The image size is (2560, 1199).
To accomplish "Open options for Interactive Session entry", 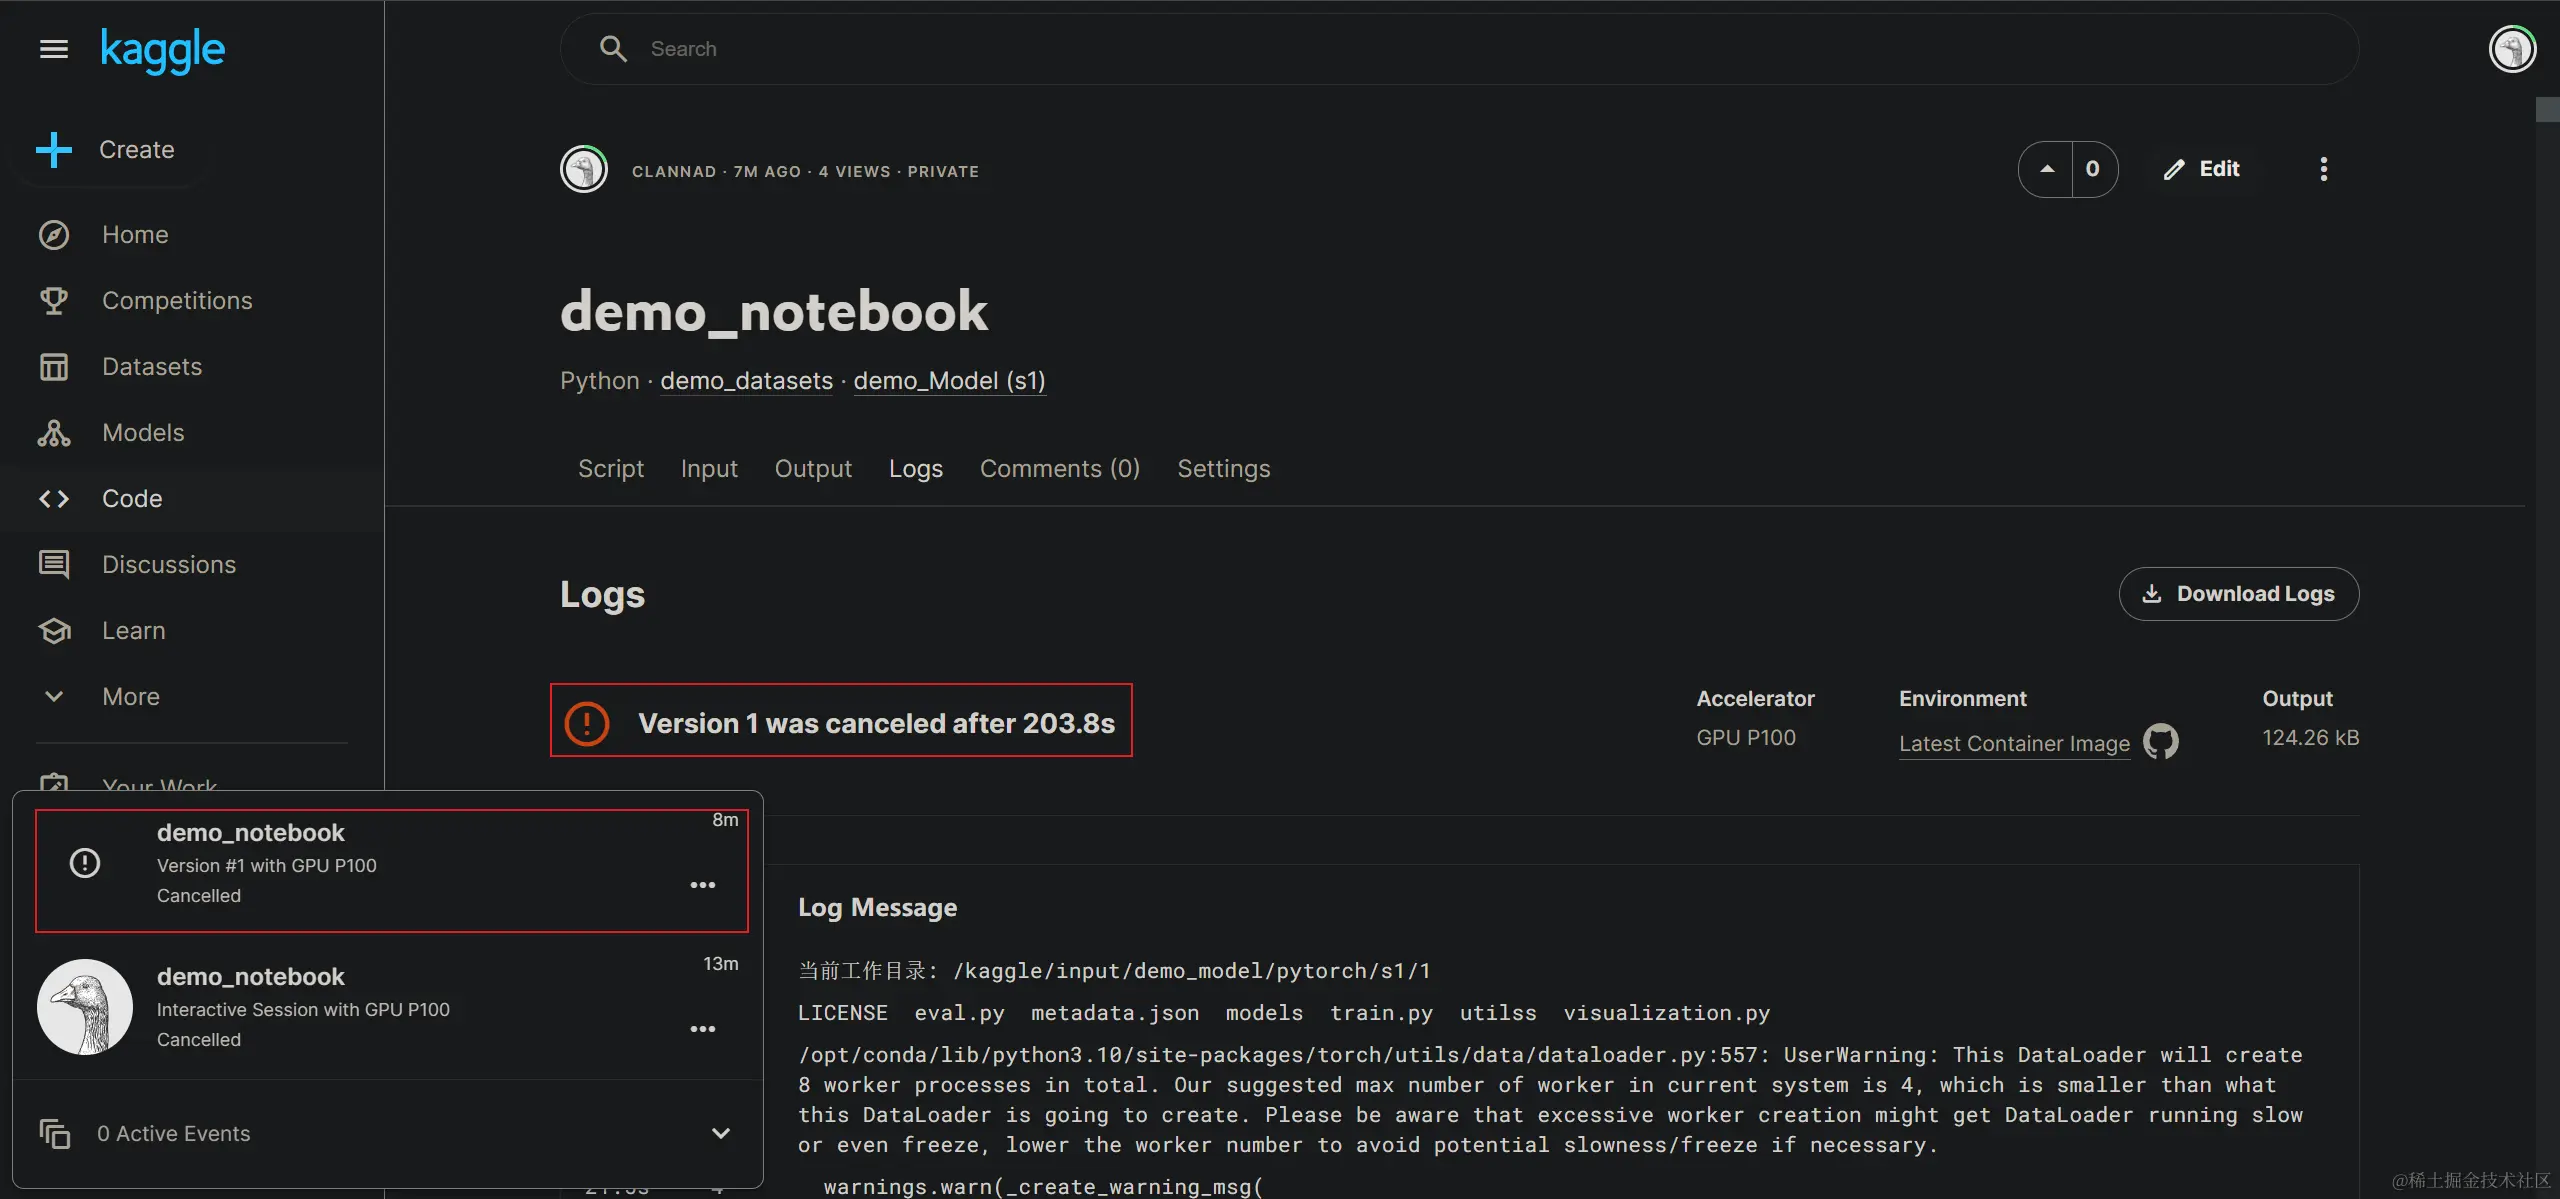I will tap(703, 1029).
